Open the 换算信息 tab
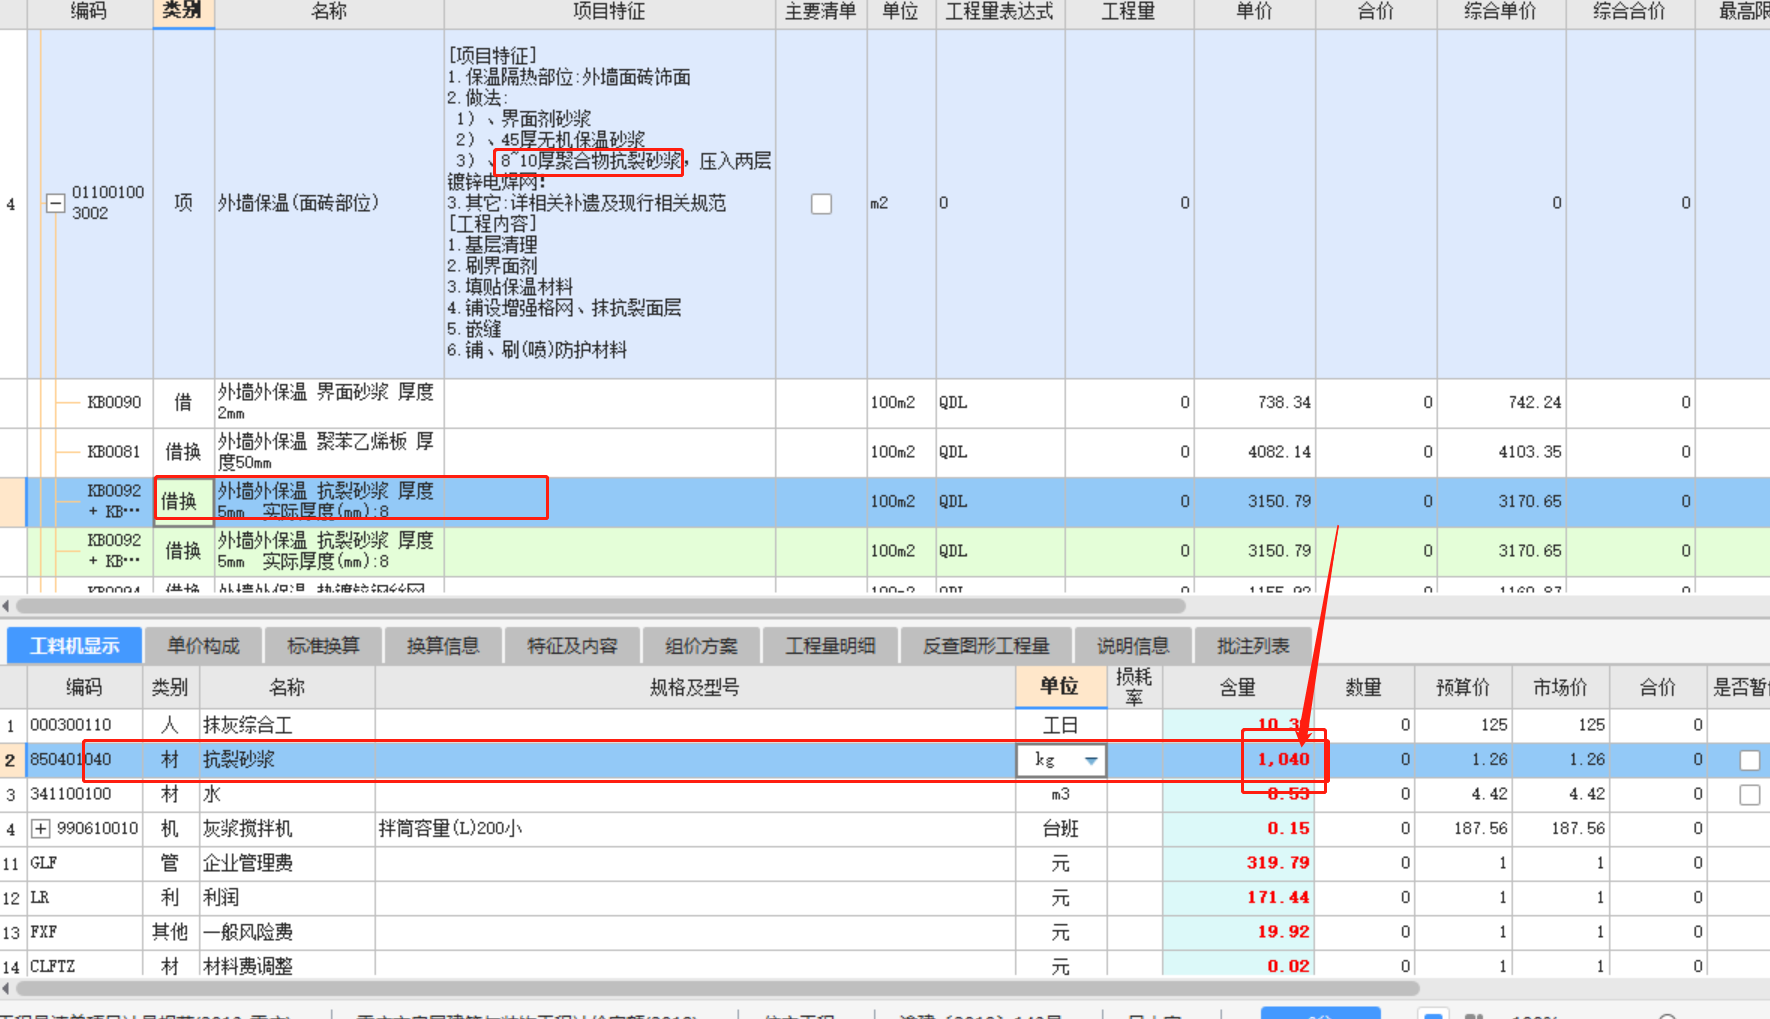This screenshot has height=1019, width=1770. click(x=443, y=646)
